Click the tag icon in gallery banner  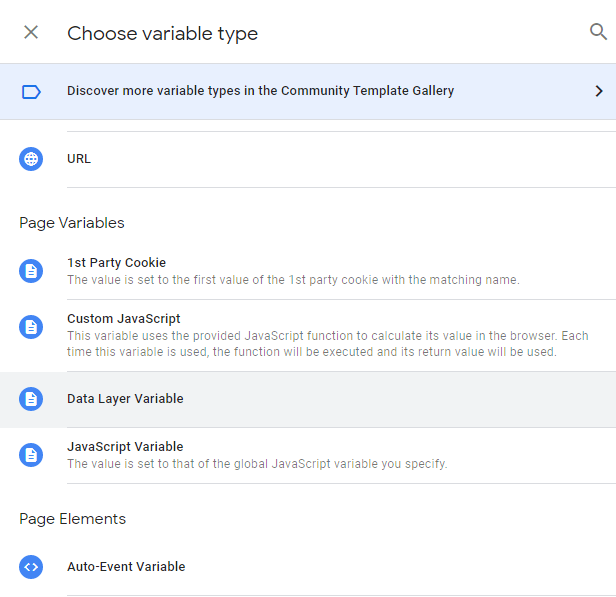click(x=31, y=92)
